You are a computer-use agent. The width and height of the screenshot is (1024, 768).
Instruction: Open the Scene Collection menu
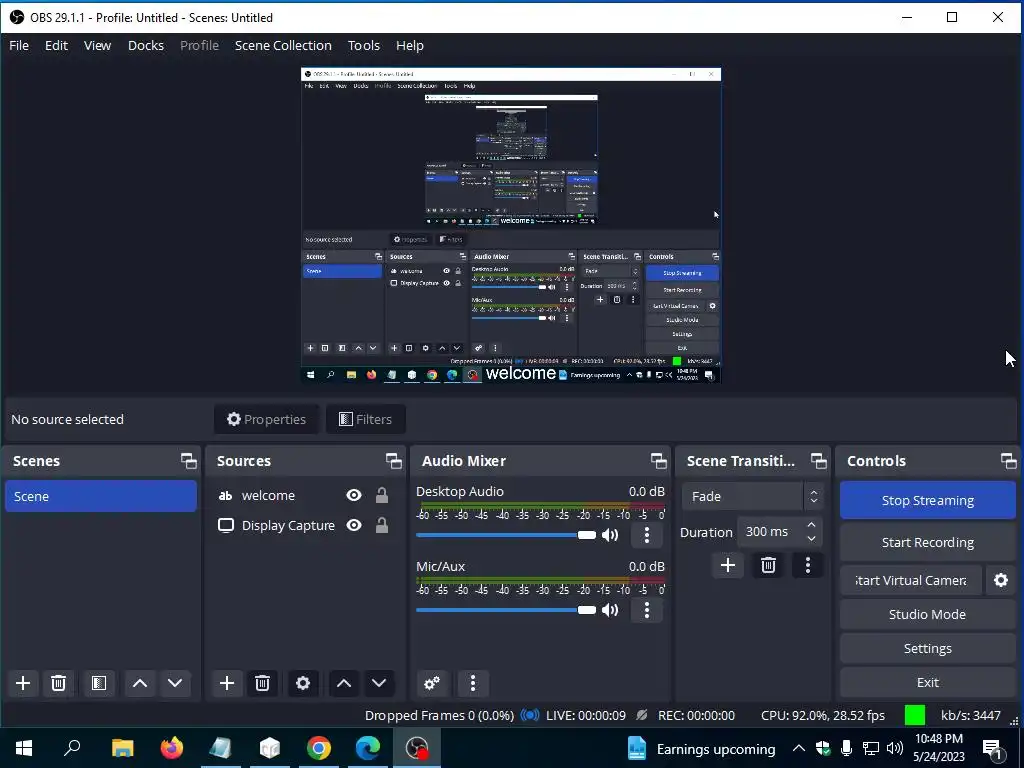283,46
